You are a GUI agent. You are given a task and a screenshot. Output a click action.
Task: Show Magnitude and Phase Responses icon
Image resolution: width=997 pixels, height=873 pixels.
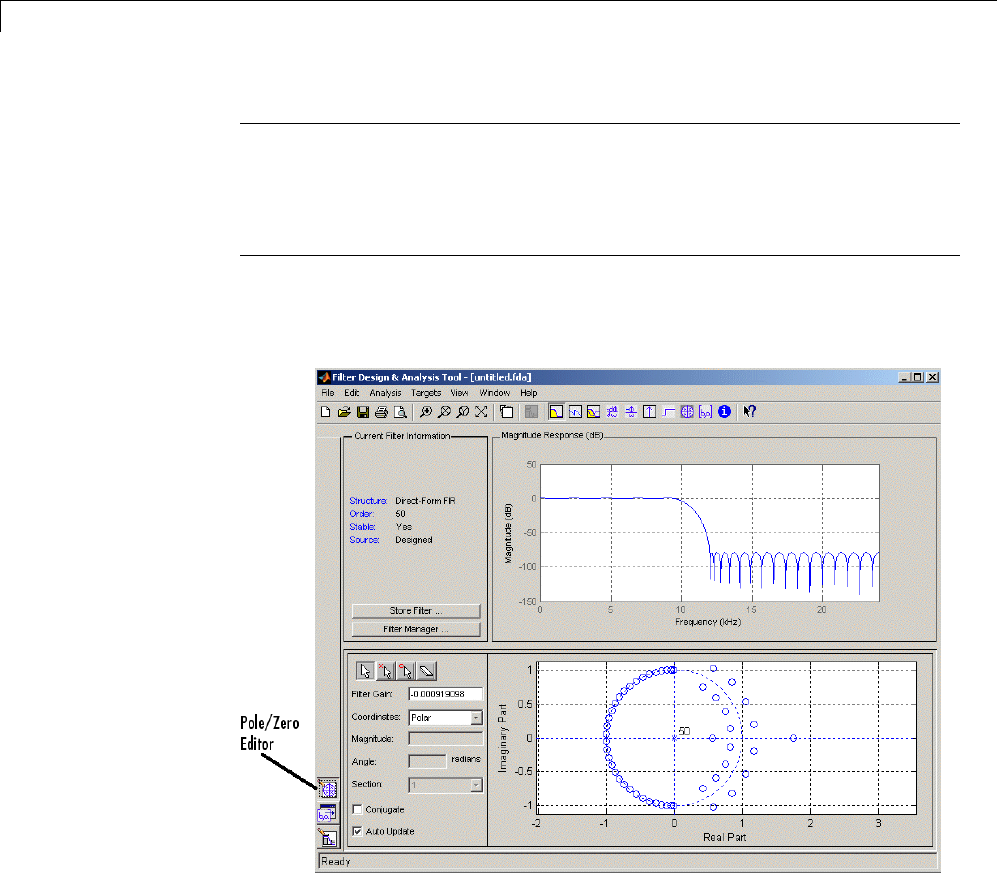click(x=593, y=412)
